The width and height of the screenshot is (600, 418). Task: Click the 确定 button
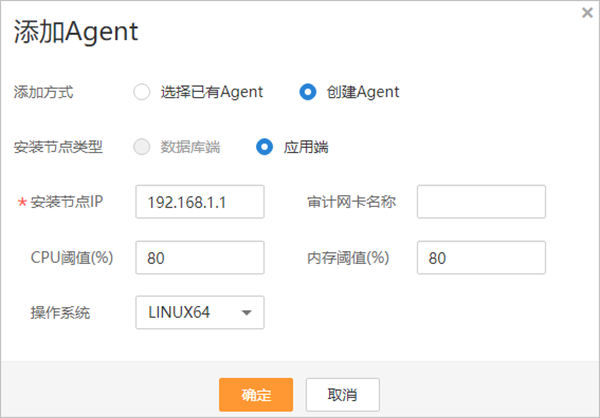[x=256, y=394]
